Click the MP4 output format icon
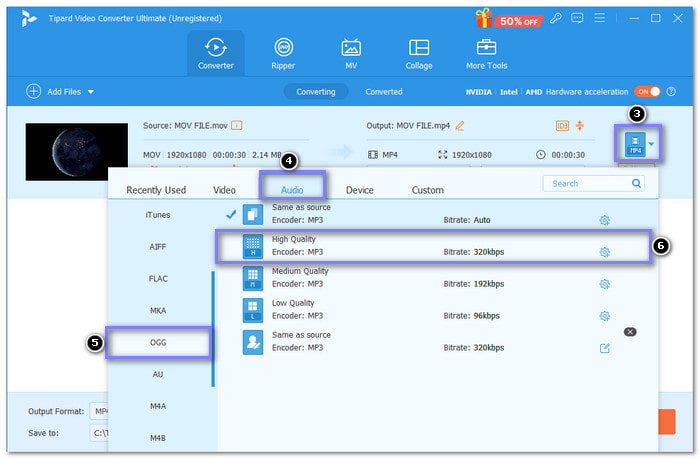This screenshot has height=459, width=700. pyautogui.click(x=635, y=144)
